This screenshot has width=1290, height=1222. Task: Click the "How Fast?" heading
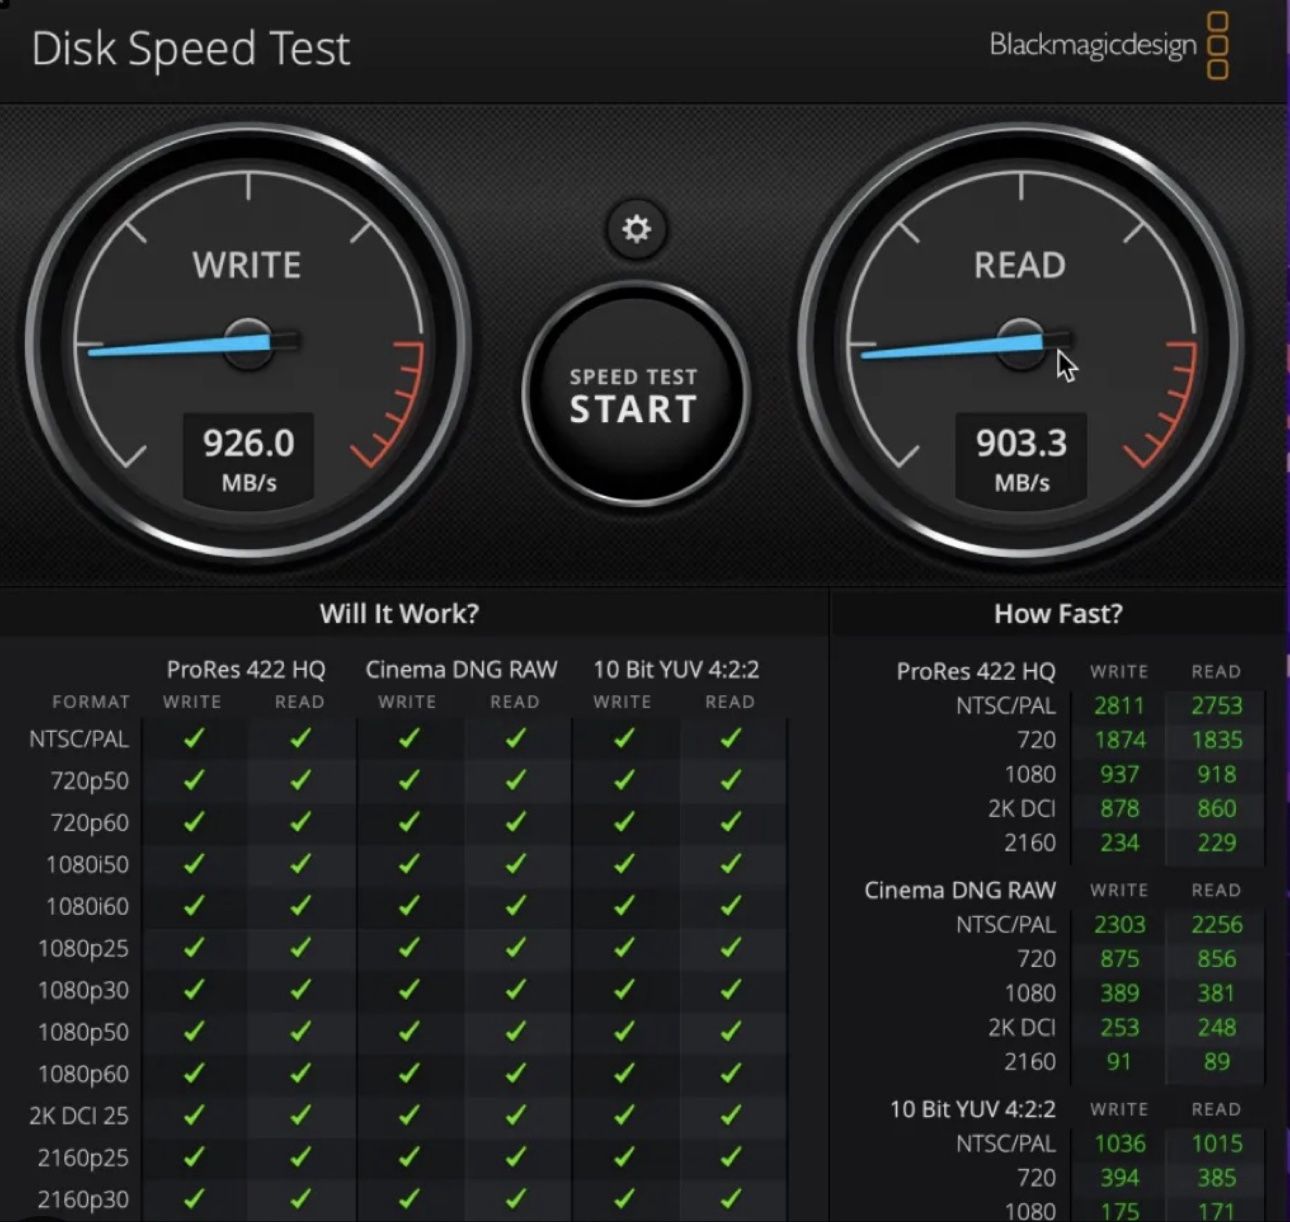[1058, 613]
